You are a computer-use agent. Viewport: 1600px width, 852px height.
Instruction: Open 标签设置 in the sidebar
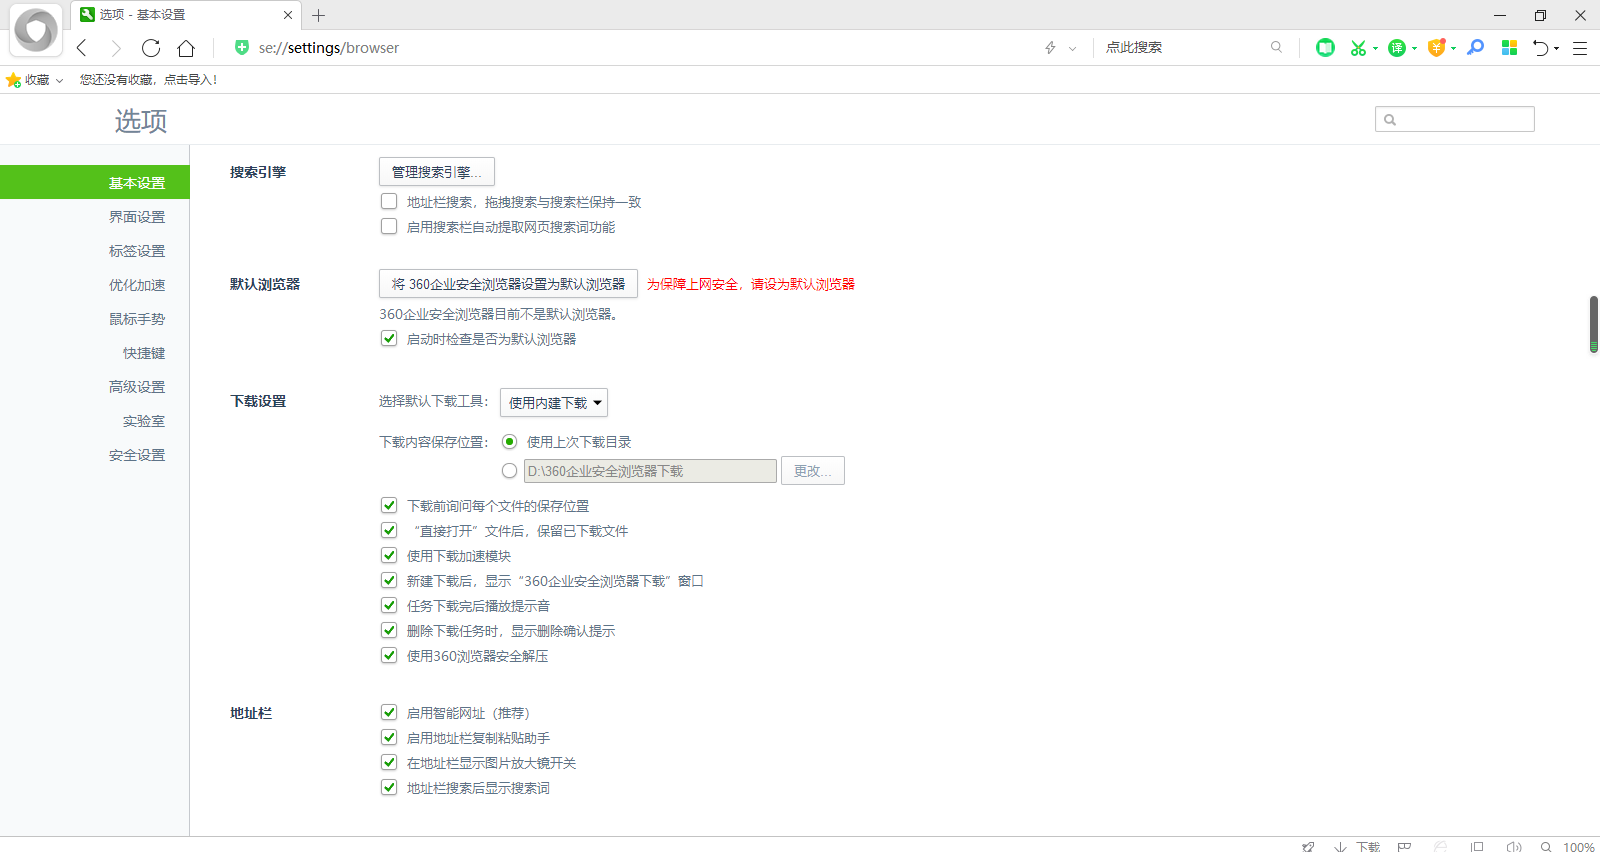[137, 251]
